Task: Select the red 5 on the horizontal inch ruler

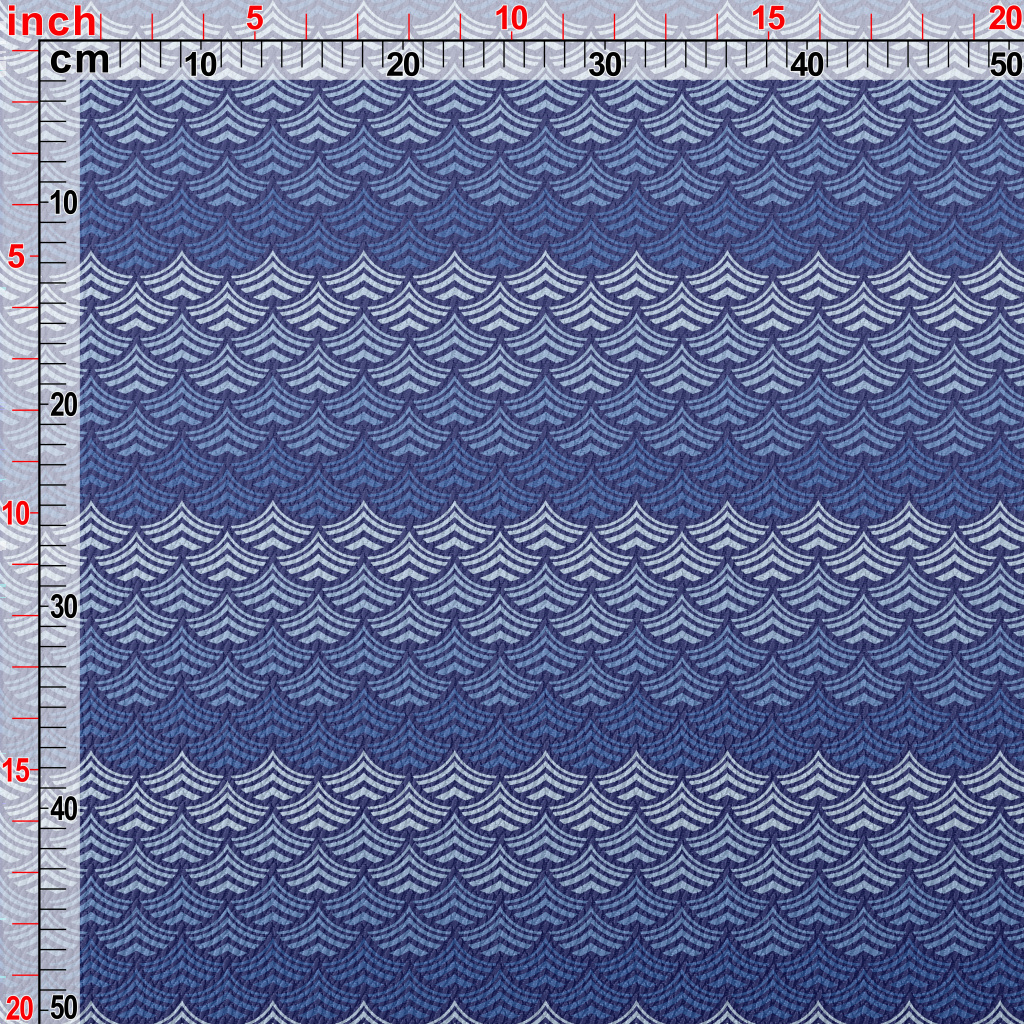Action: 255,18
